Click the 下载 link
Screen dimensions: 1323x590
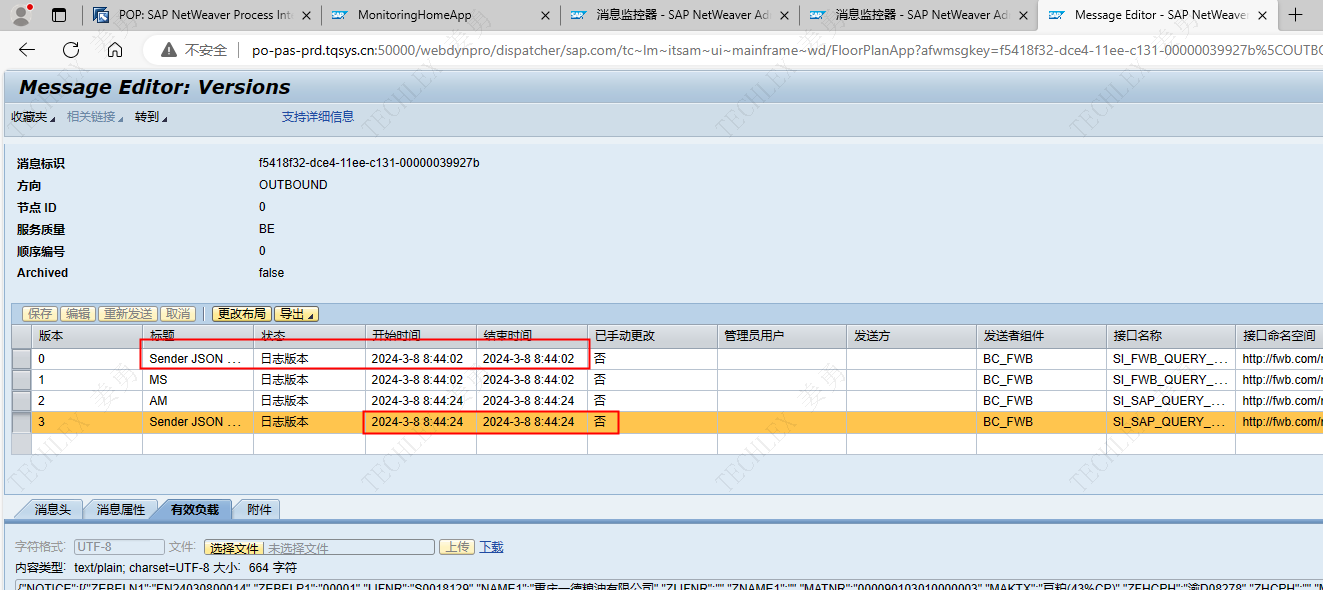(x=491, y=547)
